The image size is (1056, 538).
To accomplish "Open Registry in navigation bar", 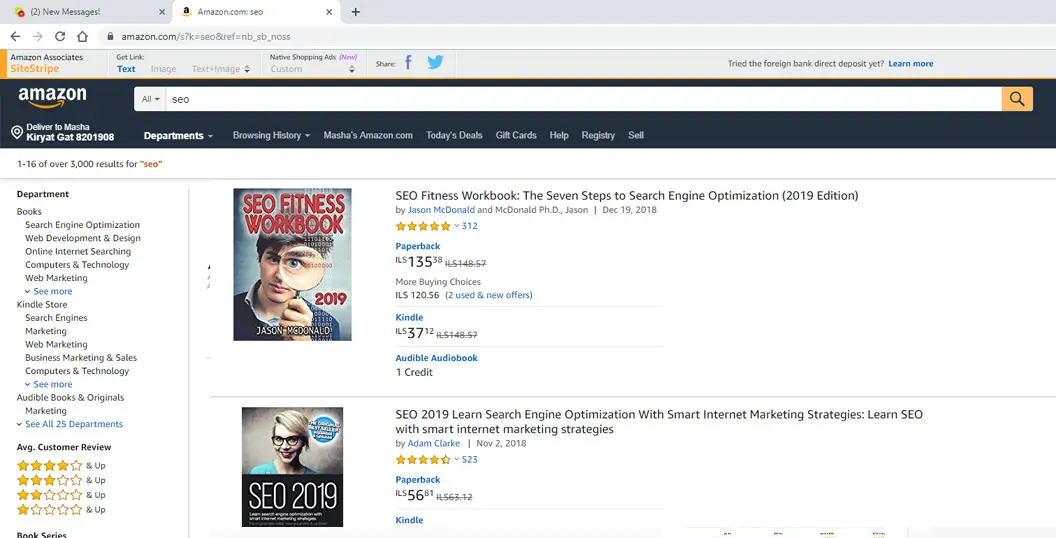I will [598, 135].
